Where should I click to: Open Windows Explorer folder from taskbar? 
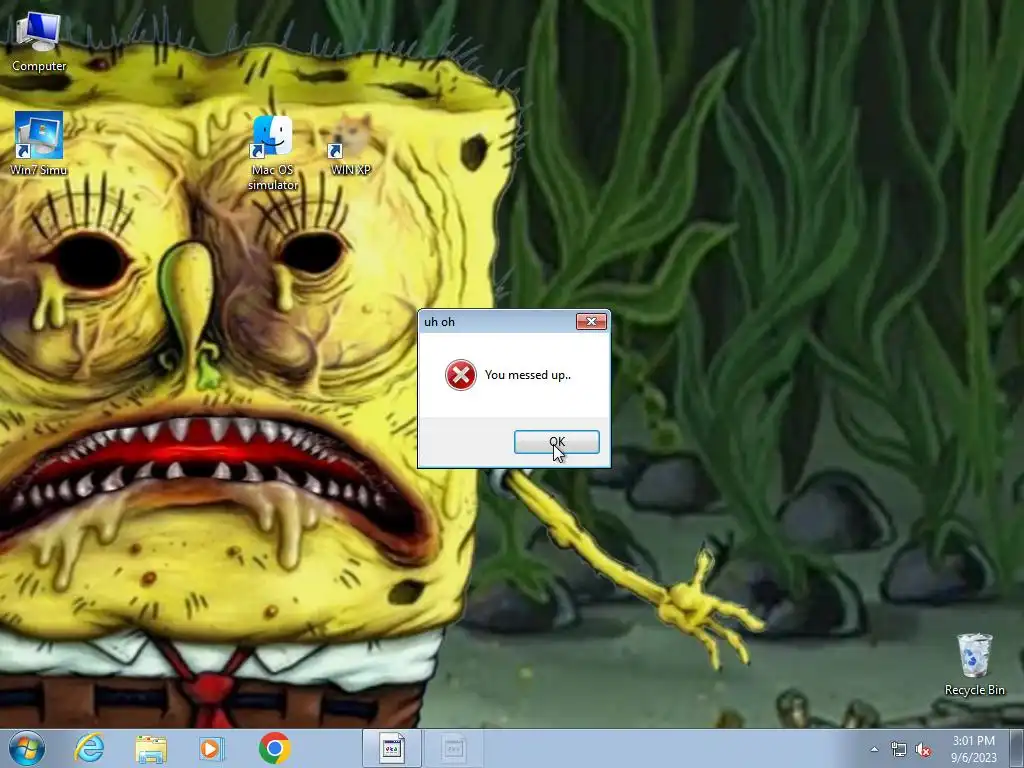151,748
